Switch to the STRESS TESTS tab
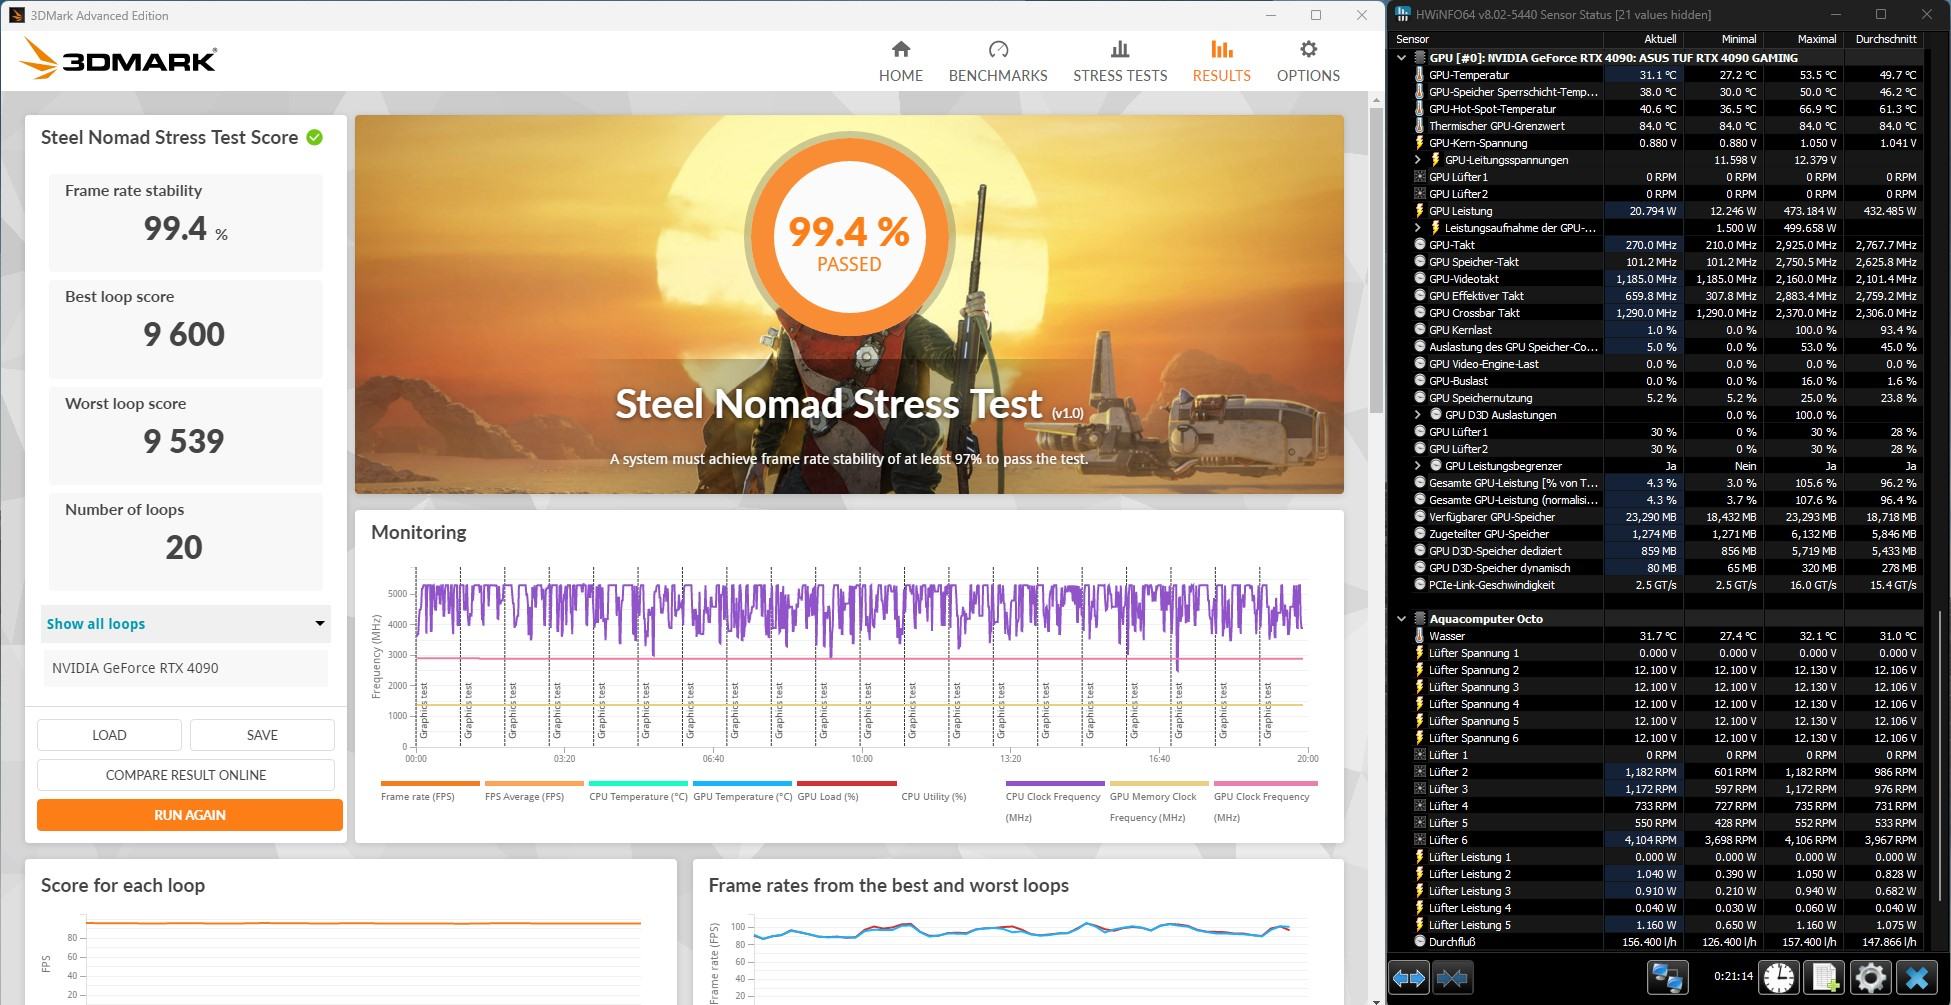The image size is (1951, 1005). (1120, 62)
